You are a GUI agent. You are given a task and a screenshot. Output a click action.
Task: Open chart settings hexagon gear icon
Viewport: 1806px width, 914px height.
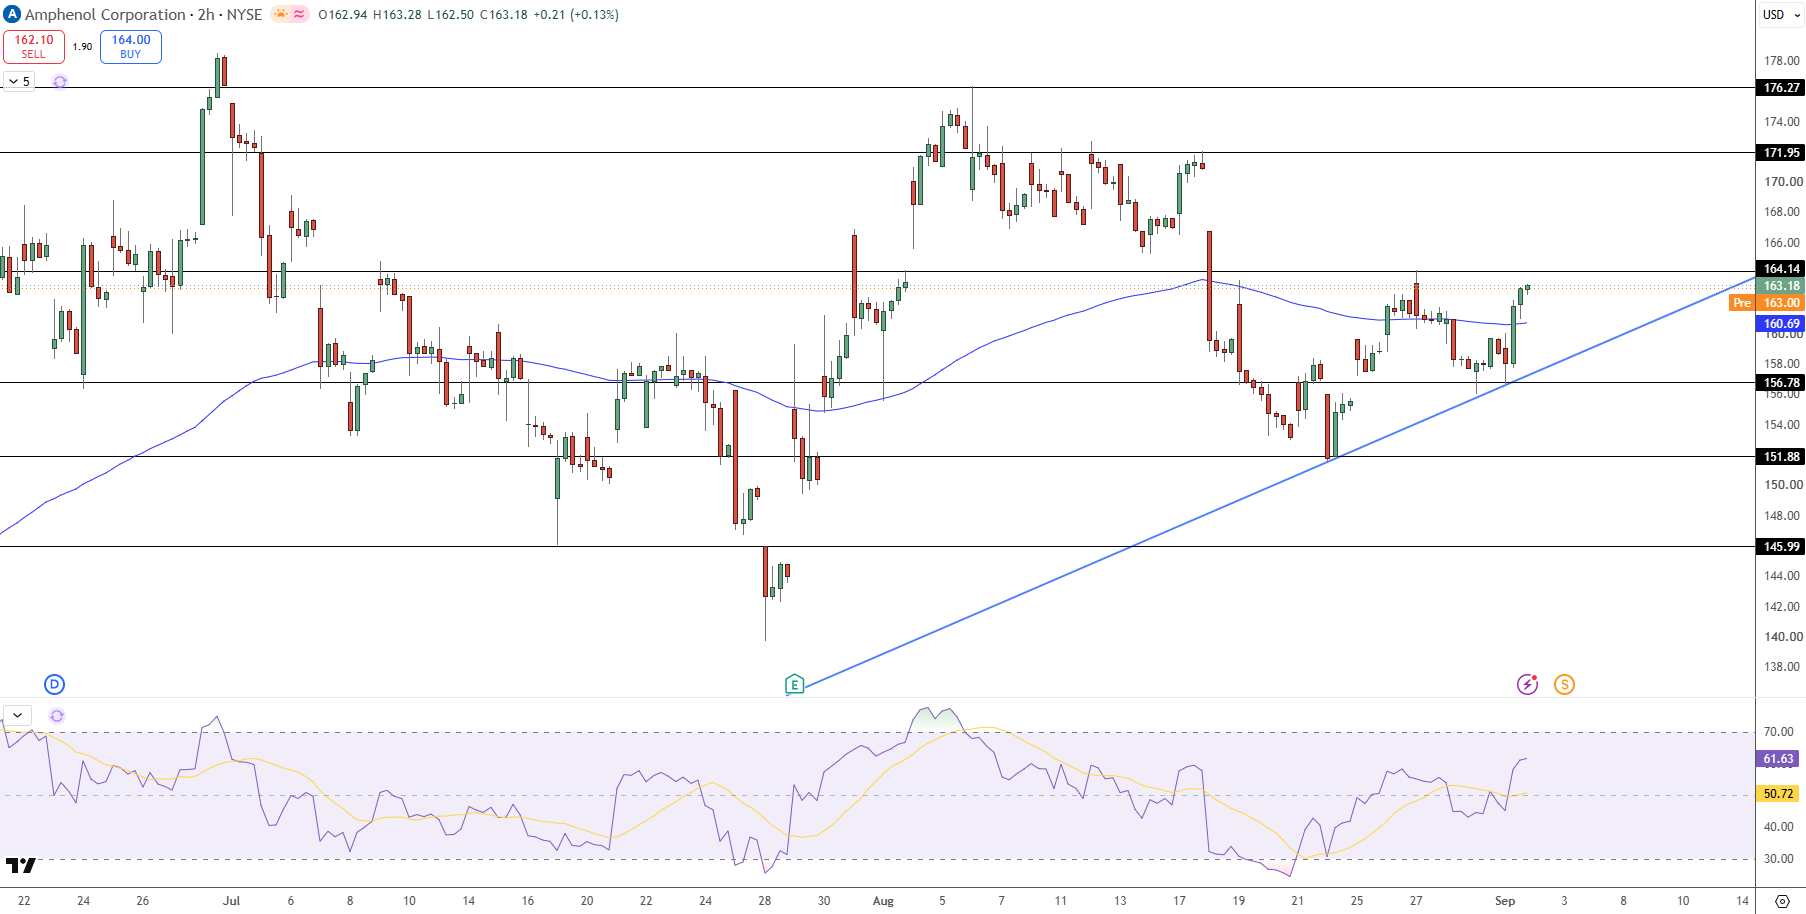(1781, 901)
